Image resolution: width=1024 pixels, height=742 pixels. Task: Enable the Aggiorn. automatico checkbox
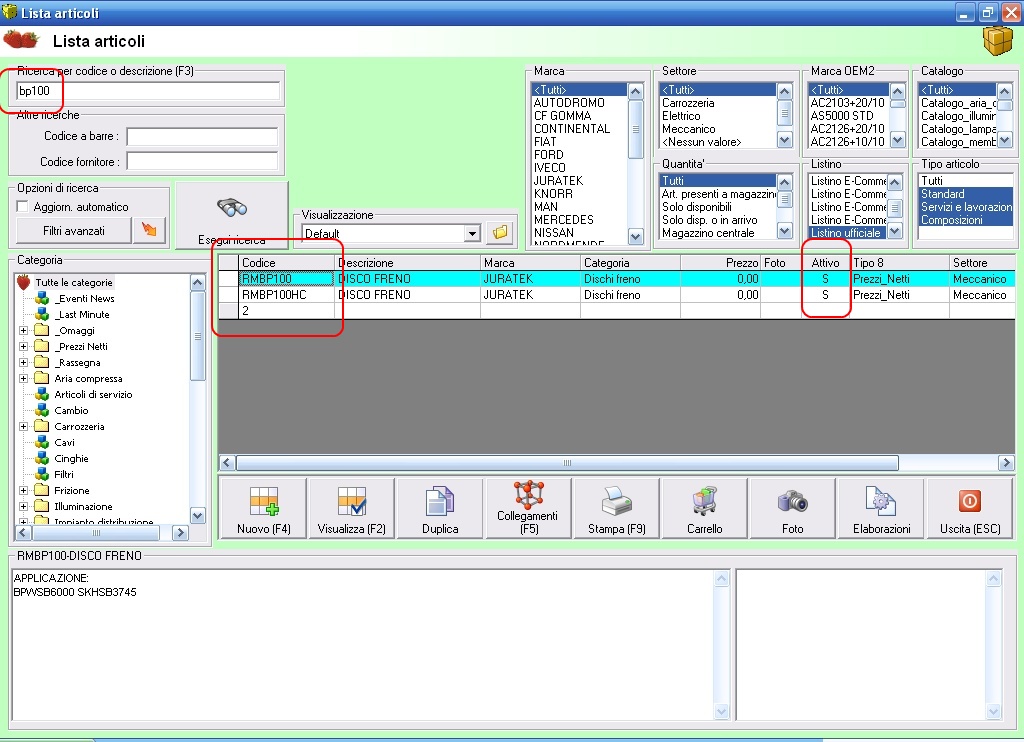pyautogui.click(x=22, y=207)
